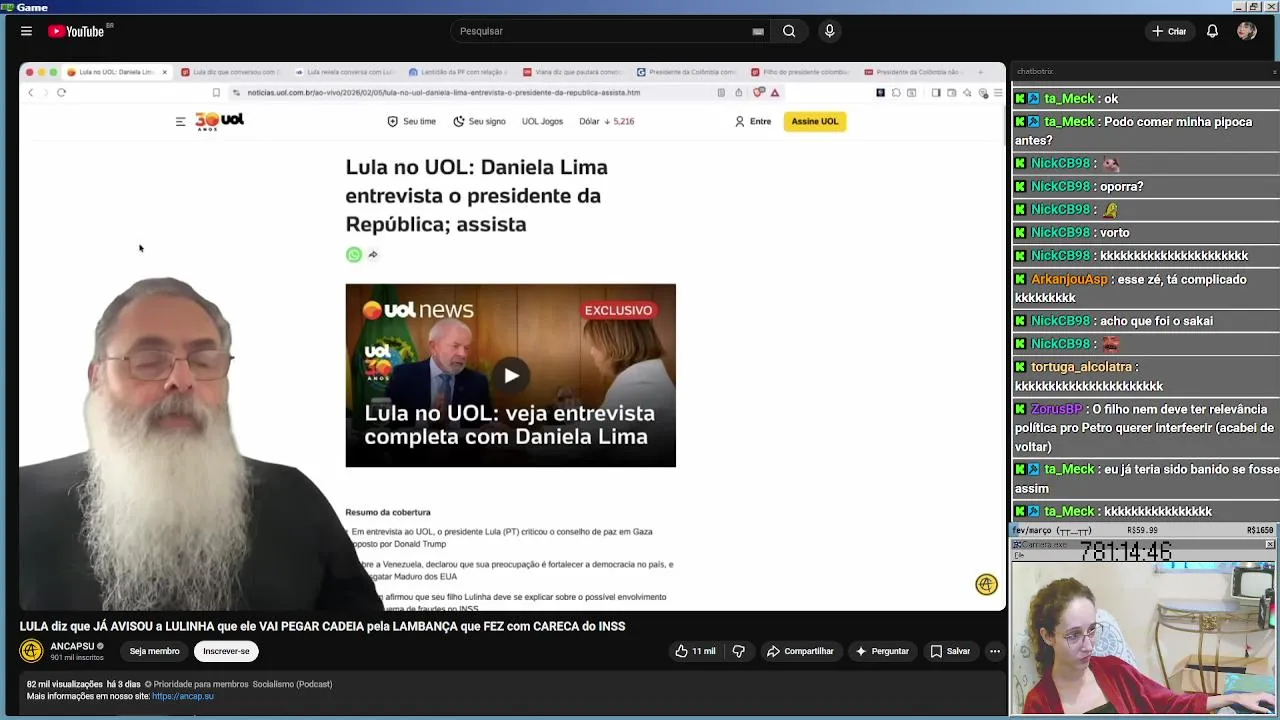Click the Seja membro button
Viewport: 1280px width, 720px height.
point(154,651)
